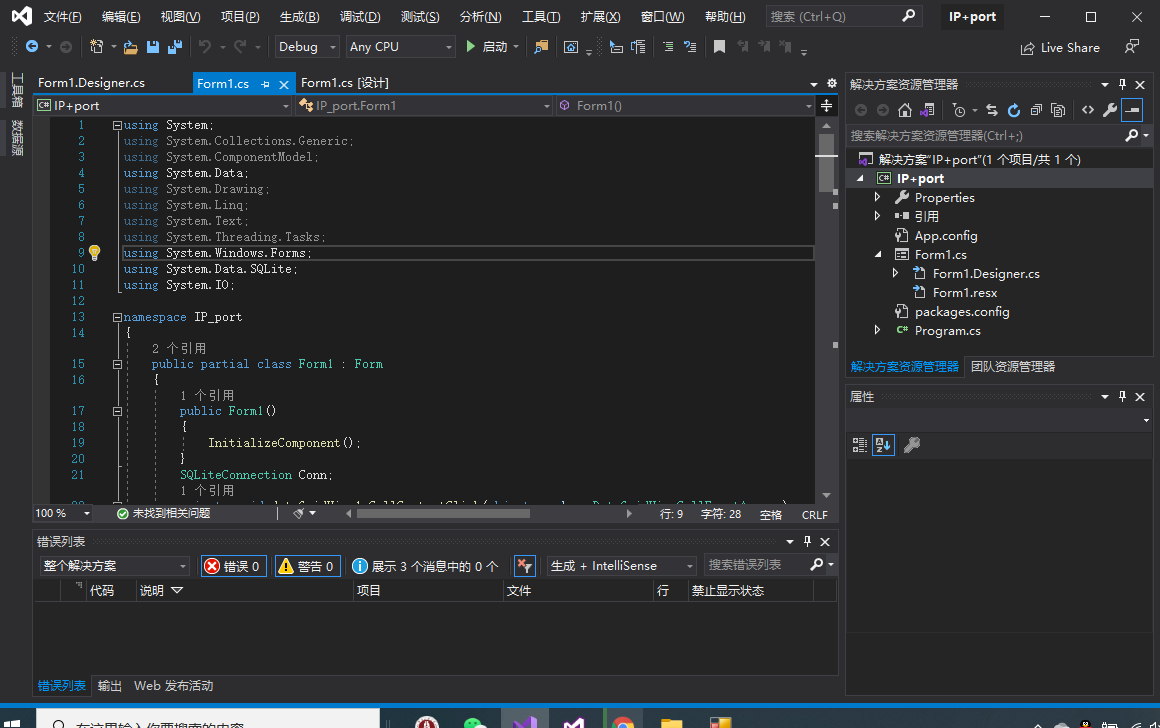Toggle auto-hide pin of Solution Explorer panel
This screenshot has width=1160, height=728.
click(1122, 85)
